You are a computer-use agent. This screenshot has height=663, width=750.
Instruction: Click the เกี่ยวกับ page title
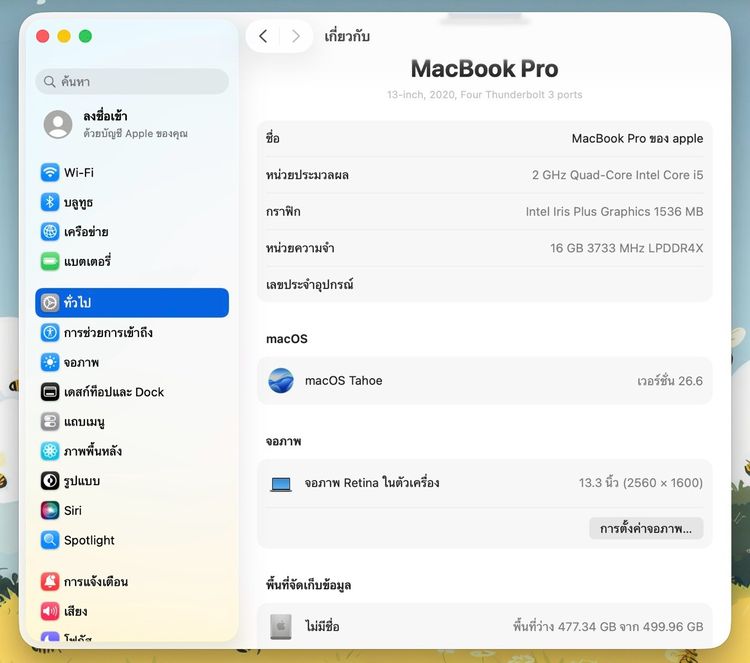347,36
